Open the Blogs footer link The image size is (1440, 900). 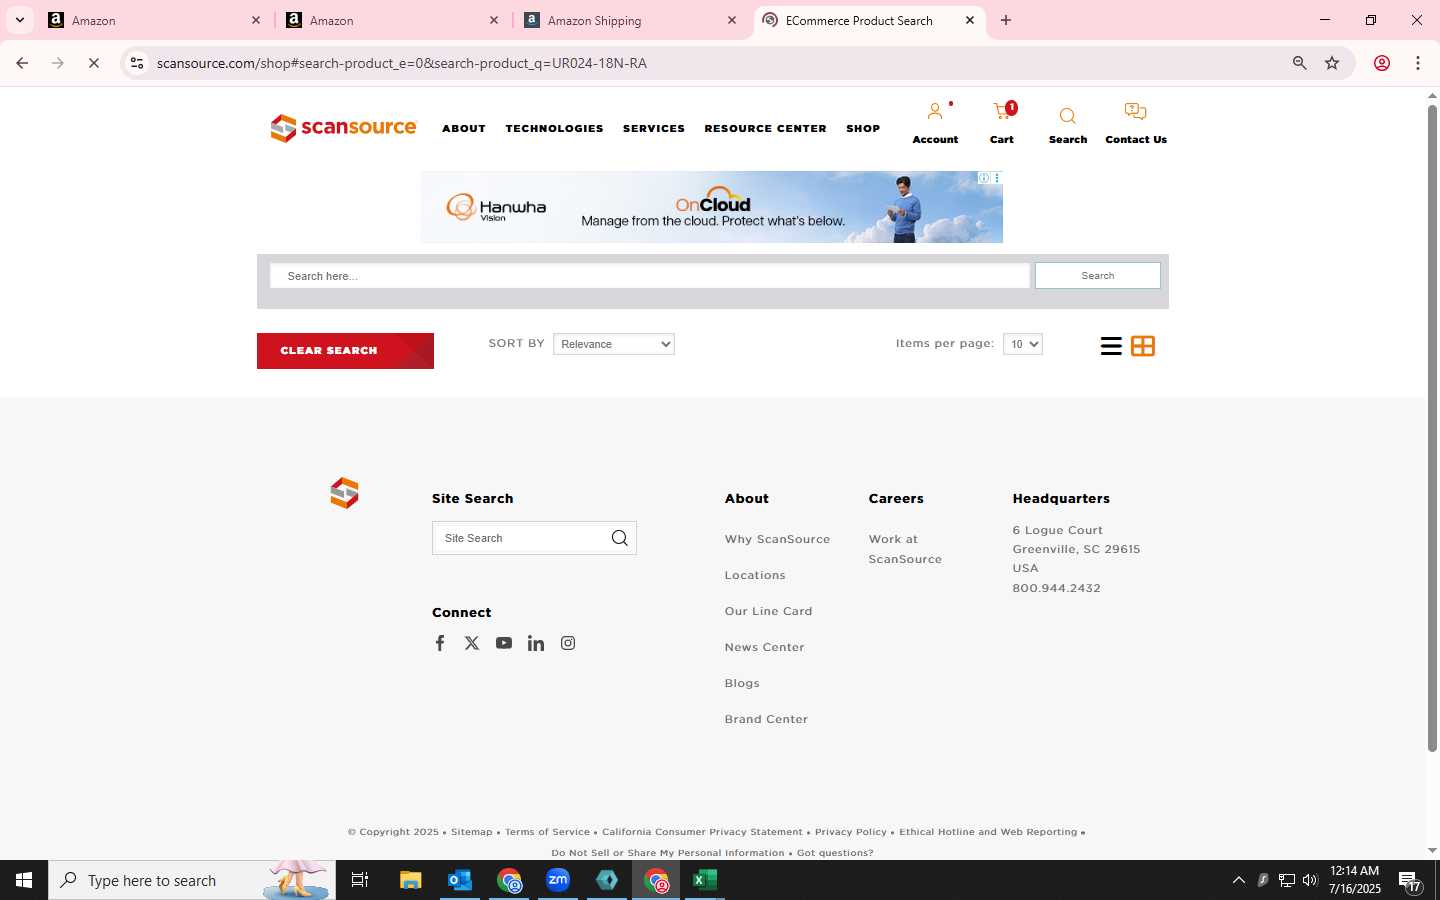[x=742, y=683]
